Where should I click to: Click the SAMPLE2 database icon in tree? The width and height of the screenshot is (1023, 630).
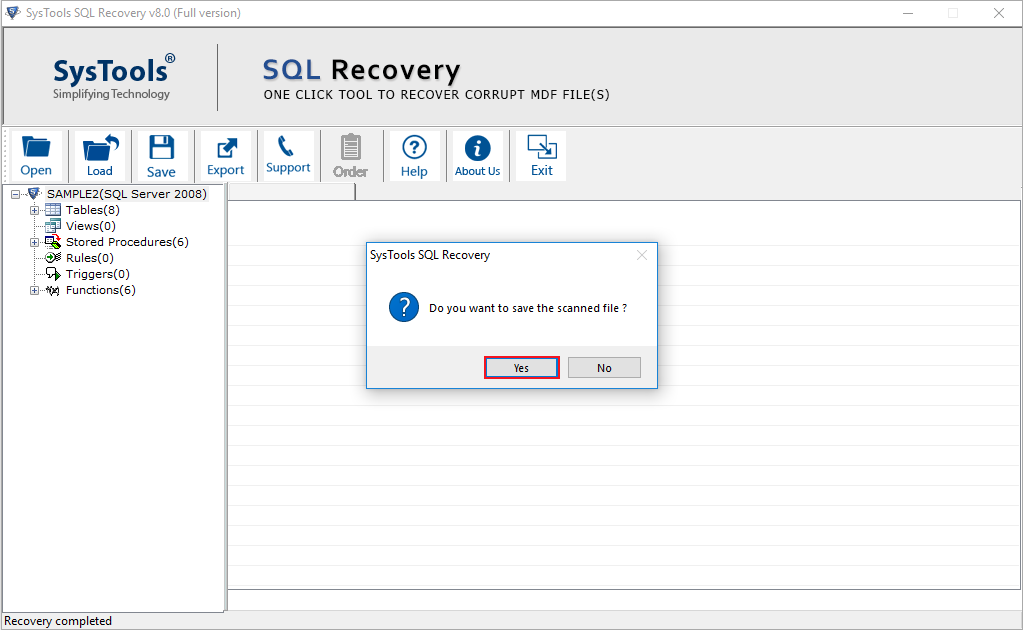[x=35, y=194]
